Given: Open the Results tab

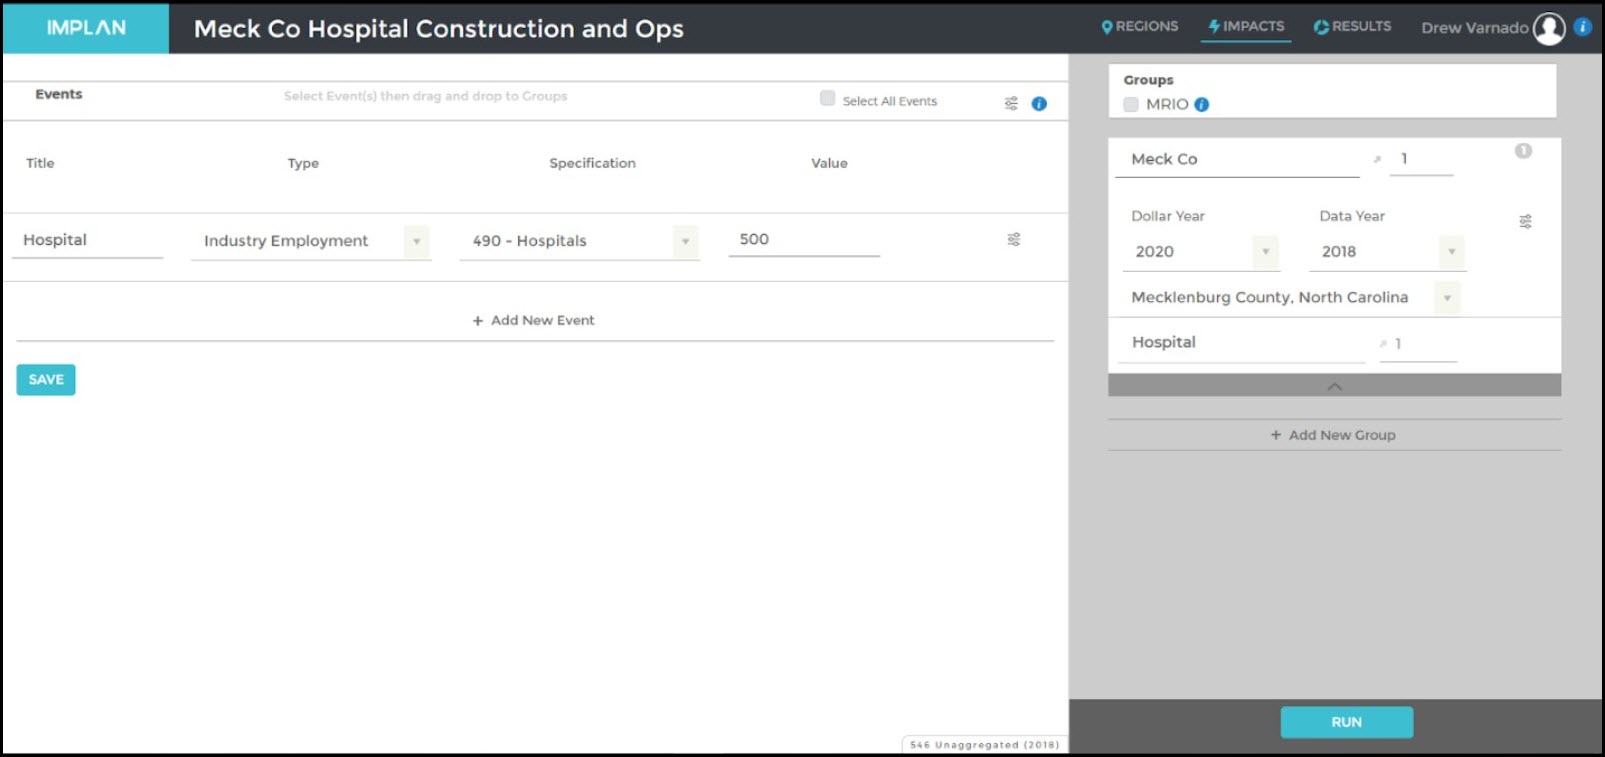Looking at the screenshot, I should (x=1352, y=27).
